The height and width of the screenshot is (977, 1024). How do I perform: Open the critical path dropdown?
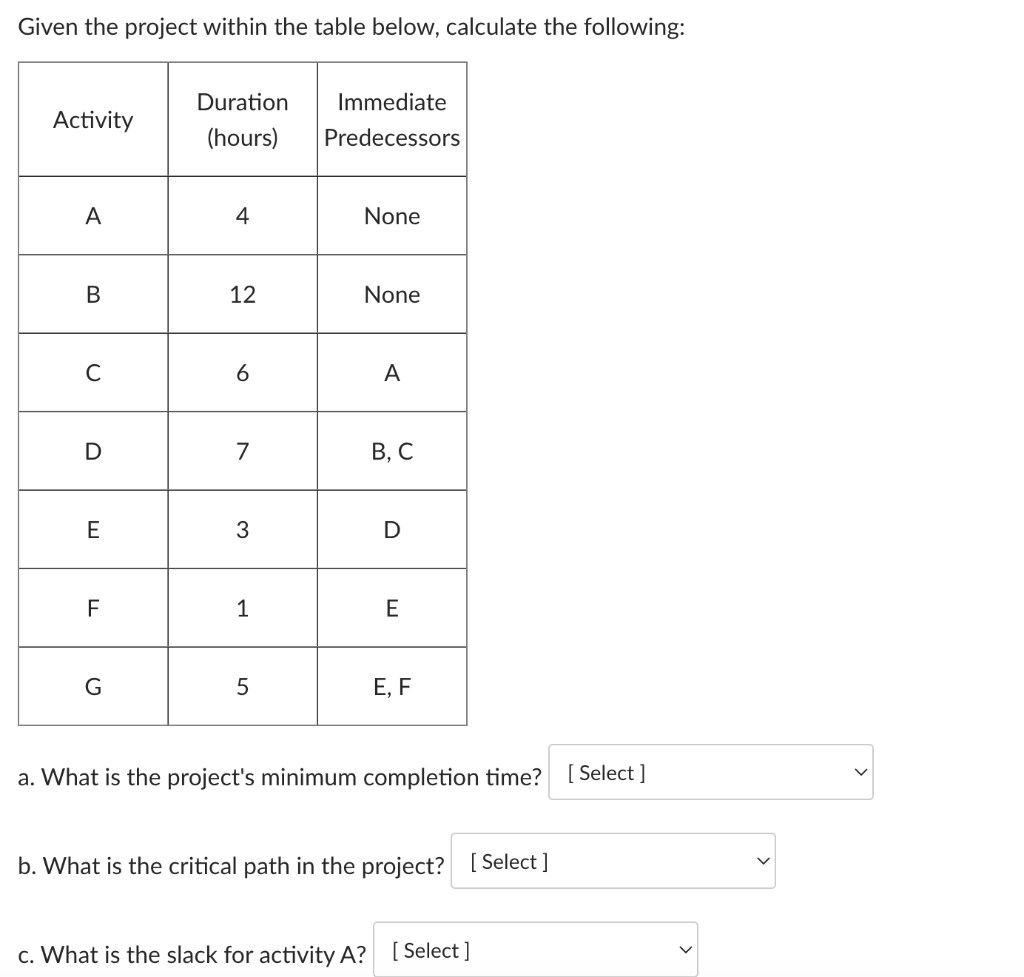(x=613, y=860)
